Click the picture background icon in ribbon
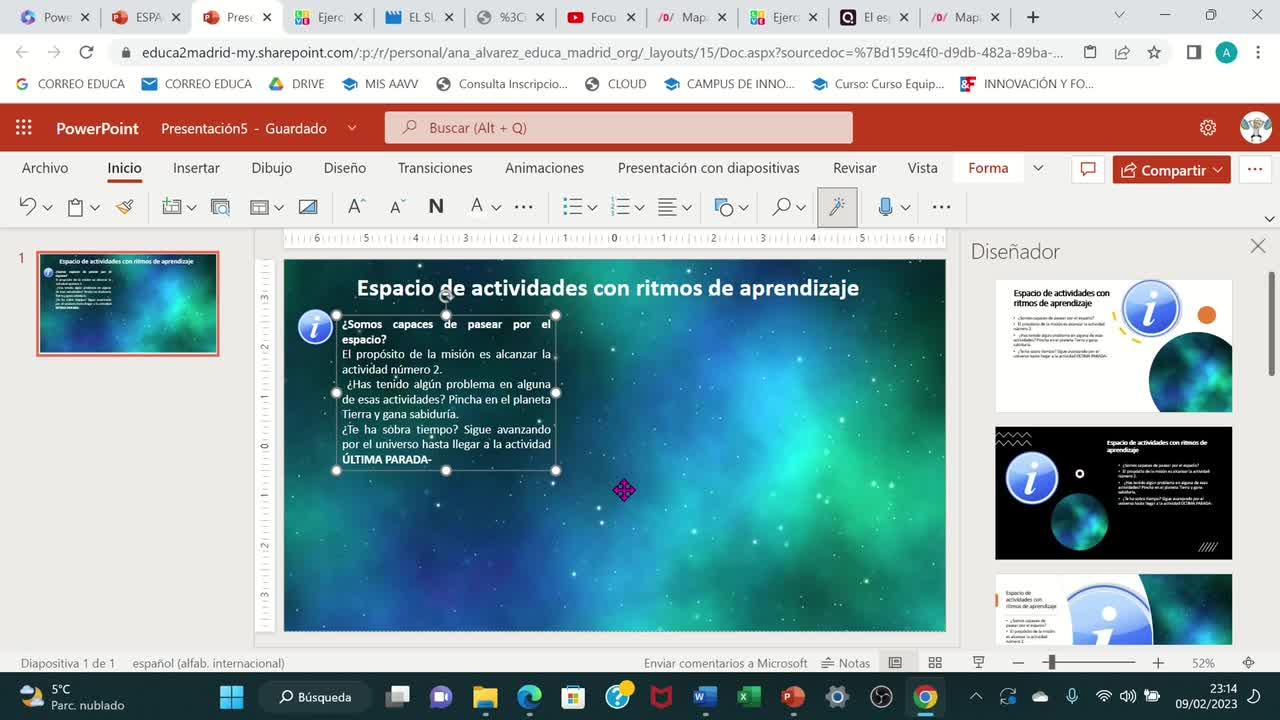The width and height of the screenshot is (1280, 720). click(308, 207)
